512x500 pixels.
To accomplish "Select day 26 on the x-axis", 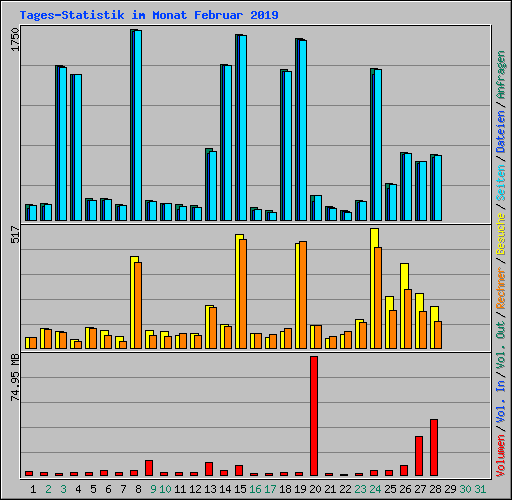I will pyautogui.click(x=405, y=489).
